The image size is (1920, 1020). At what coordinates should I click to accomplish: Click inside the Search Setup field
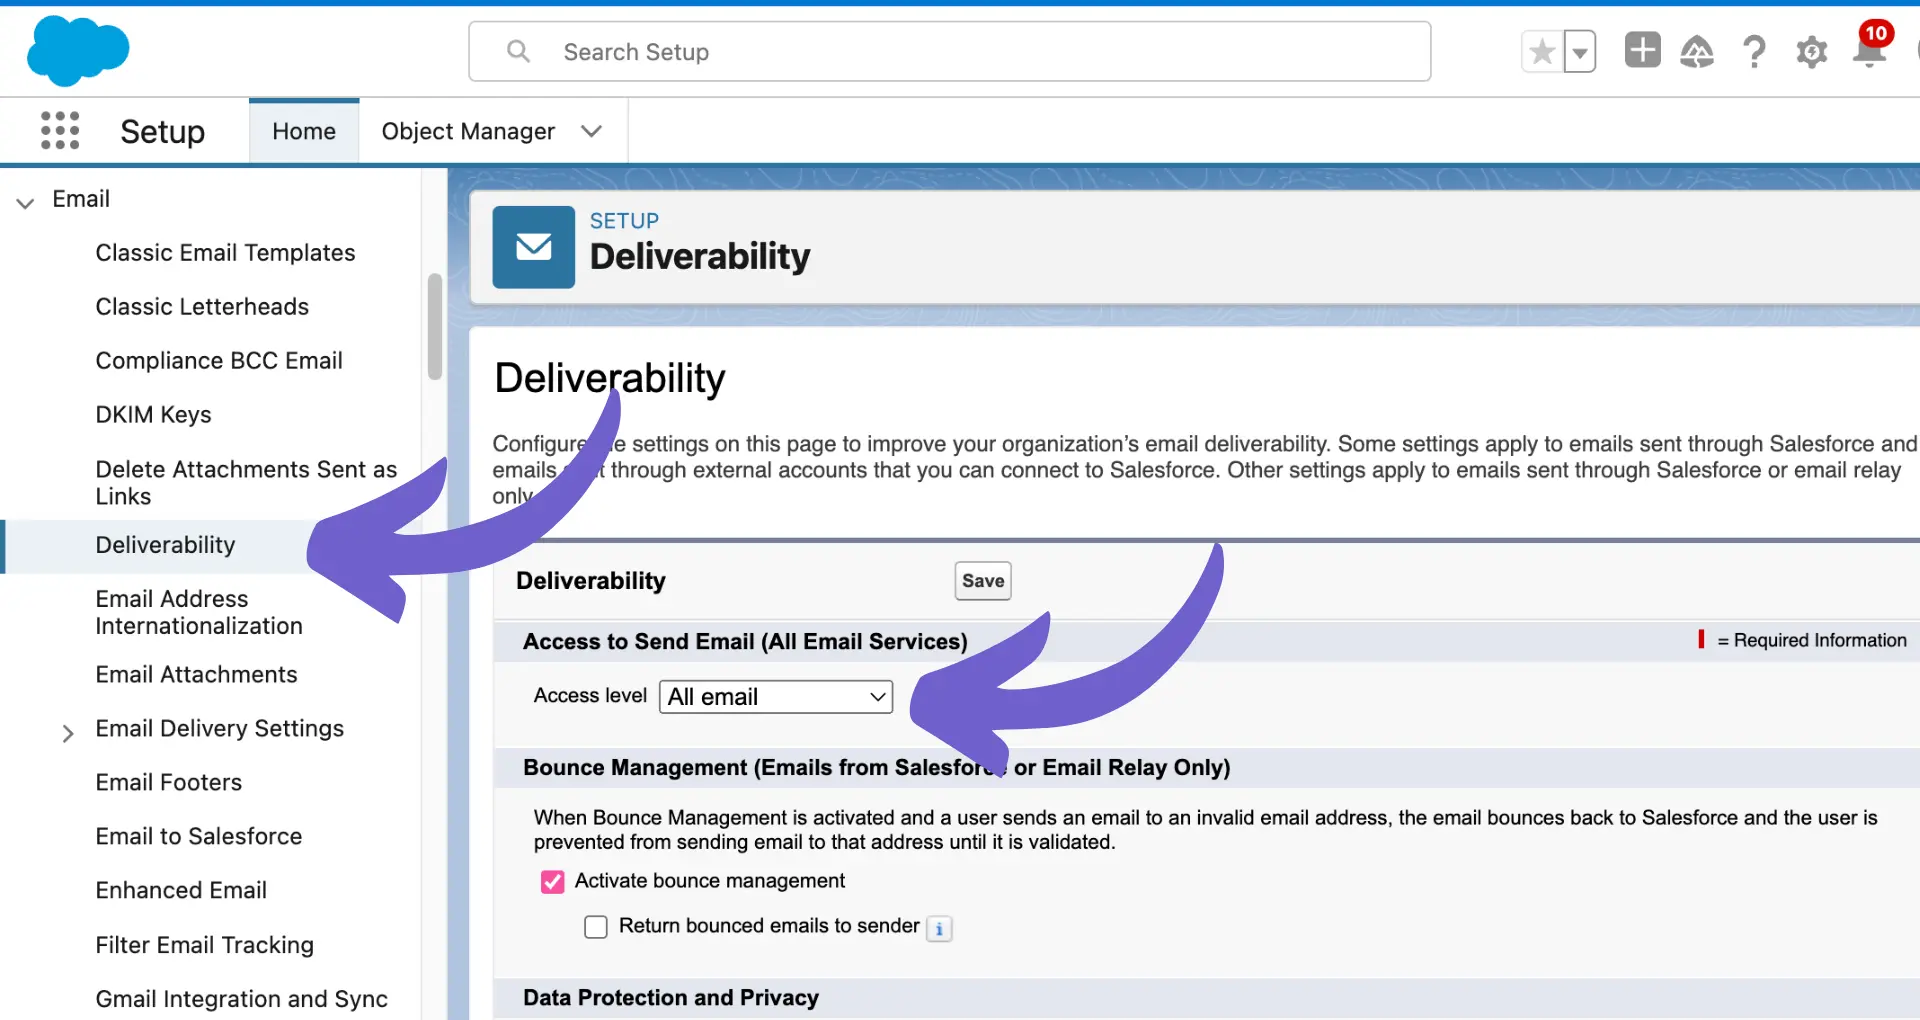coord(950,51)
